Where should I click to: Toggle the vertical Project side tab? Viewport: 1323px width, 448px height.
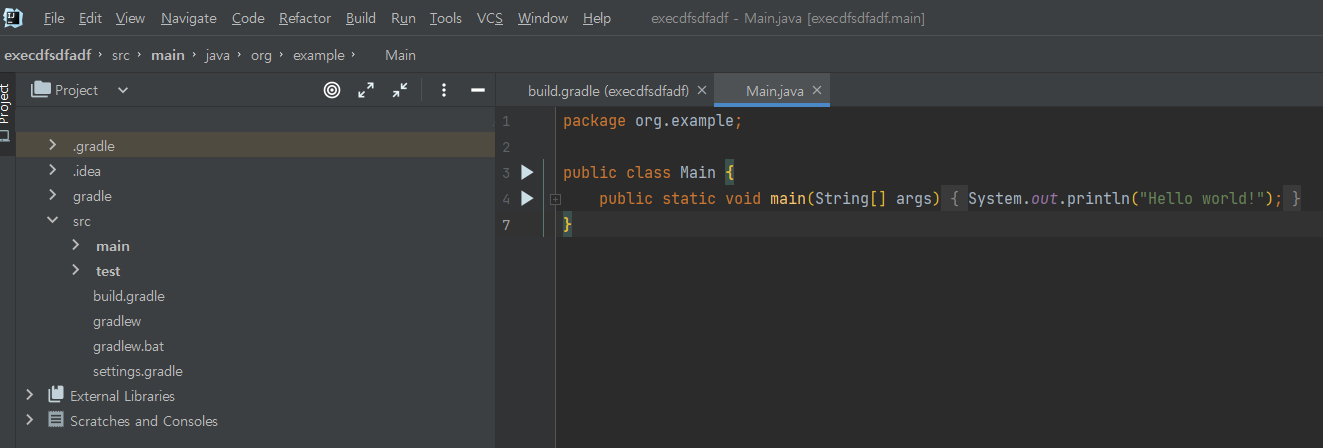7,113
